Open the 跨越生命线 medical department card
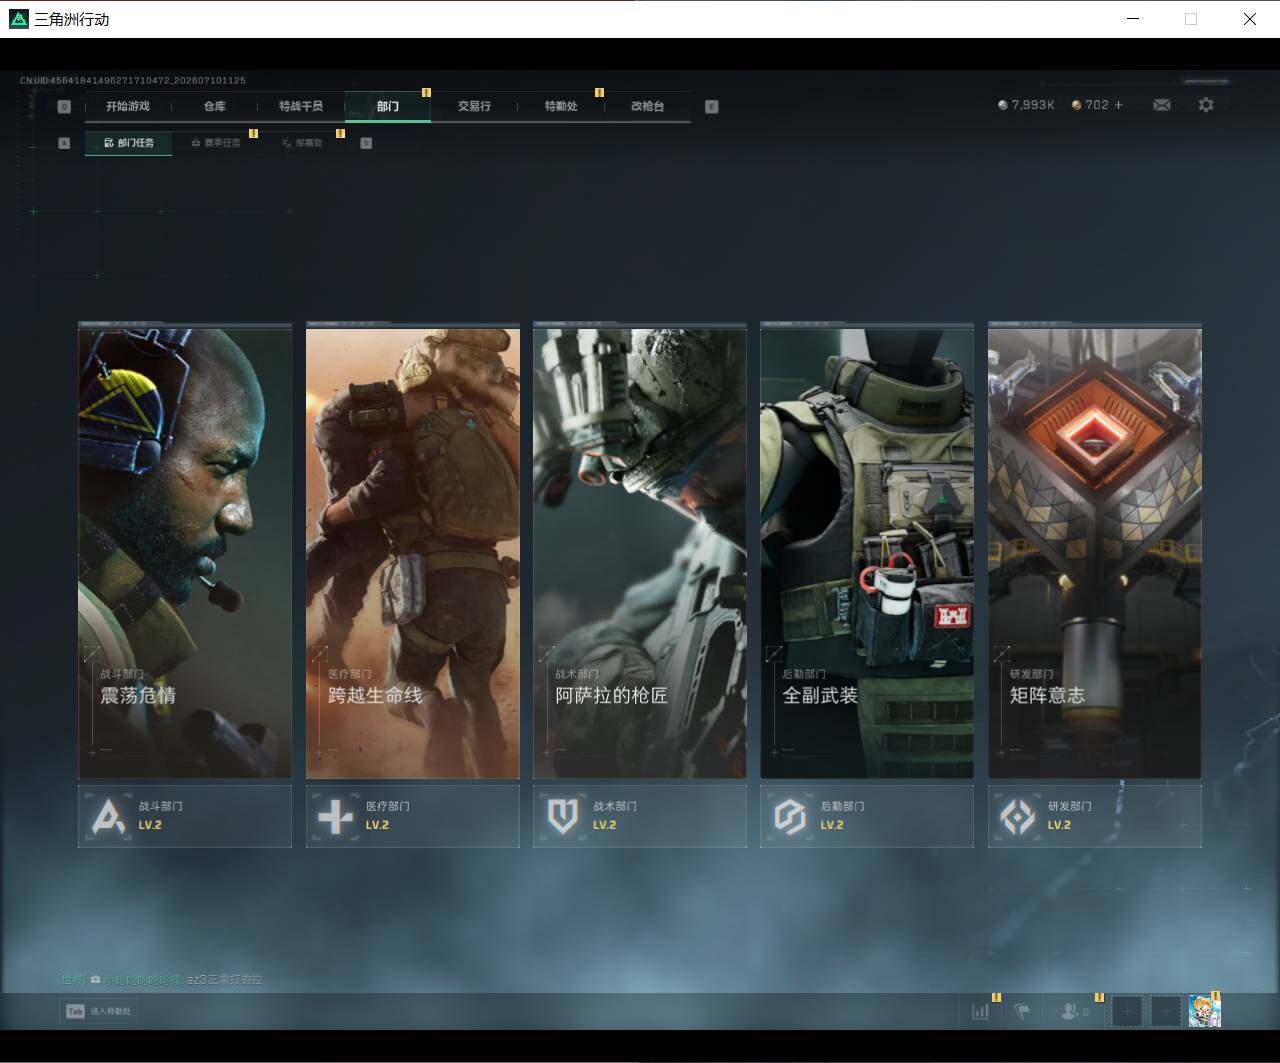This screenshot has height=1063, width=1280. [x=413, y=551]
